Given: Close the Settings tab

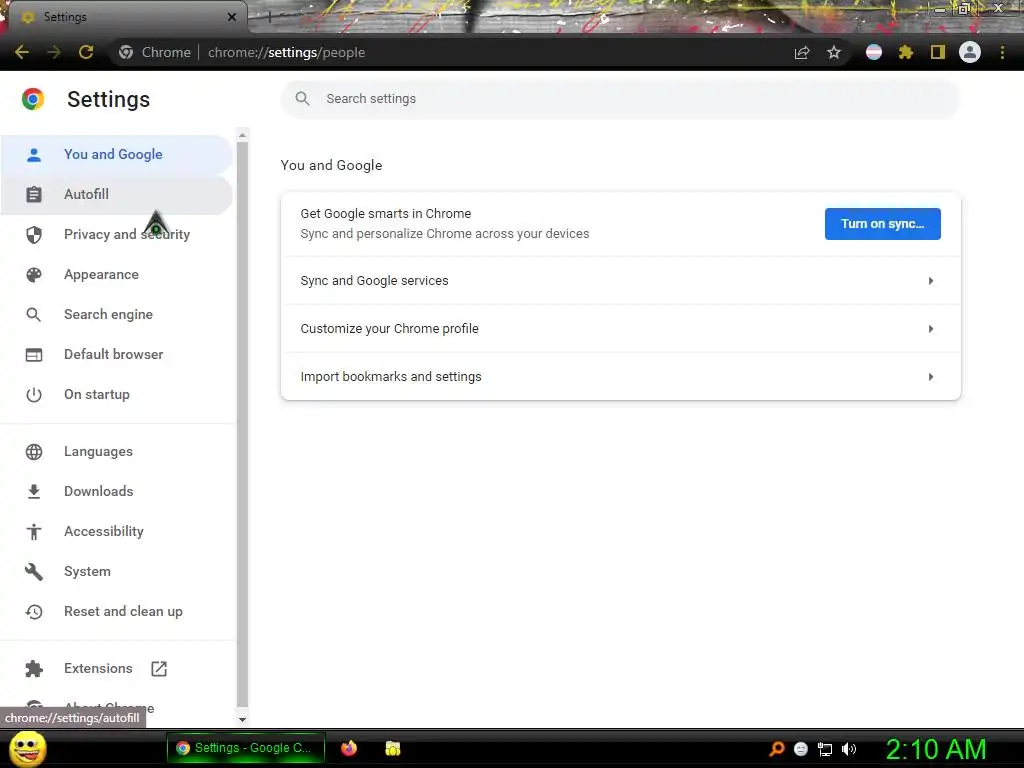Looking at the screenshot, I should [x=232, y=17].
